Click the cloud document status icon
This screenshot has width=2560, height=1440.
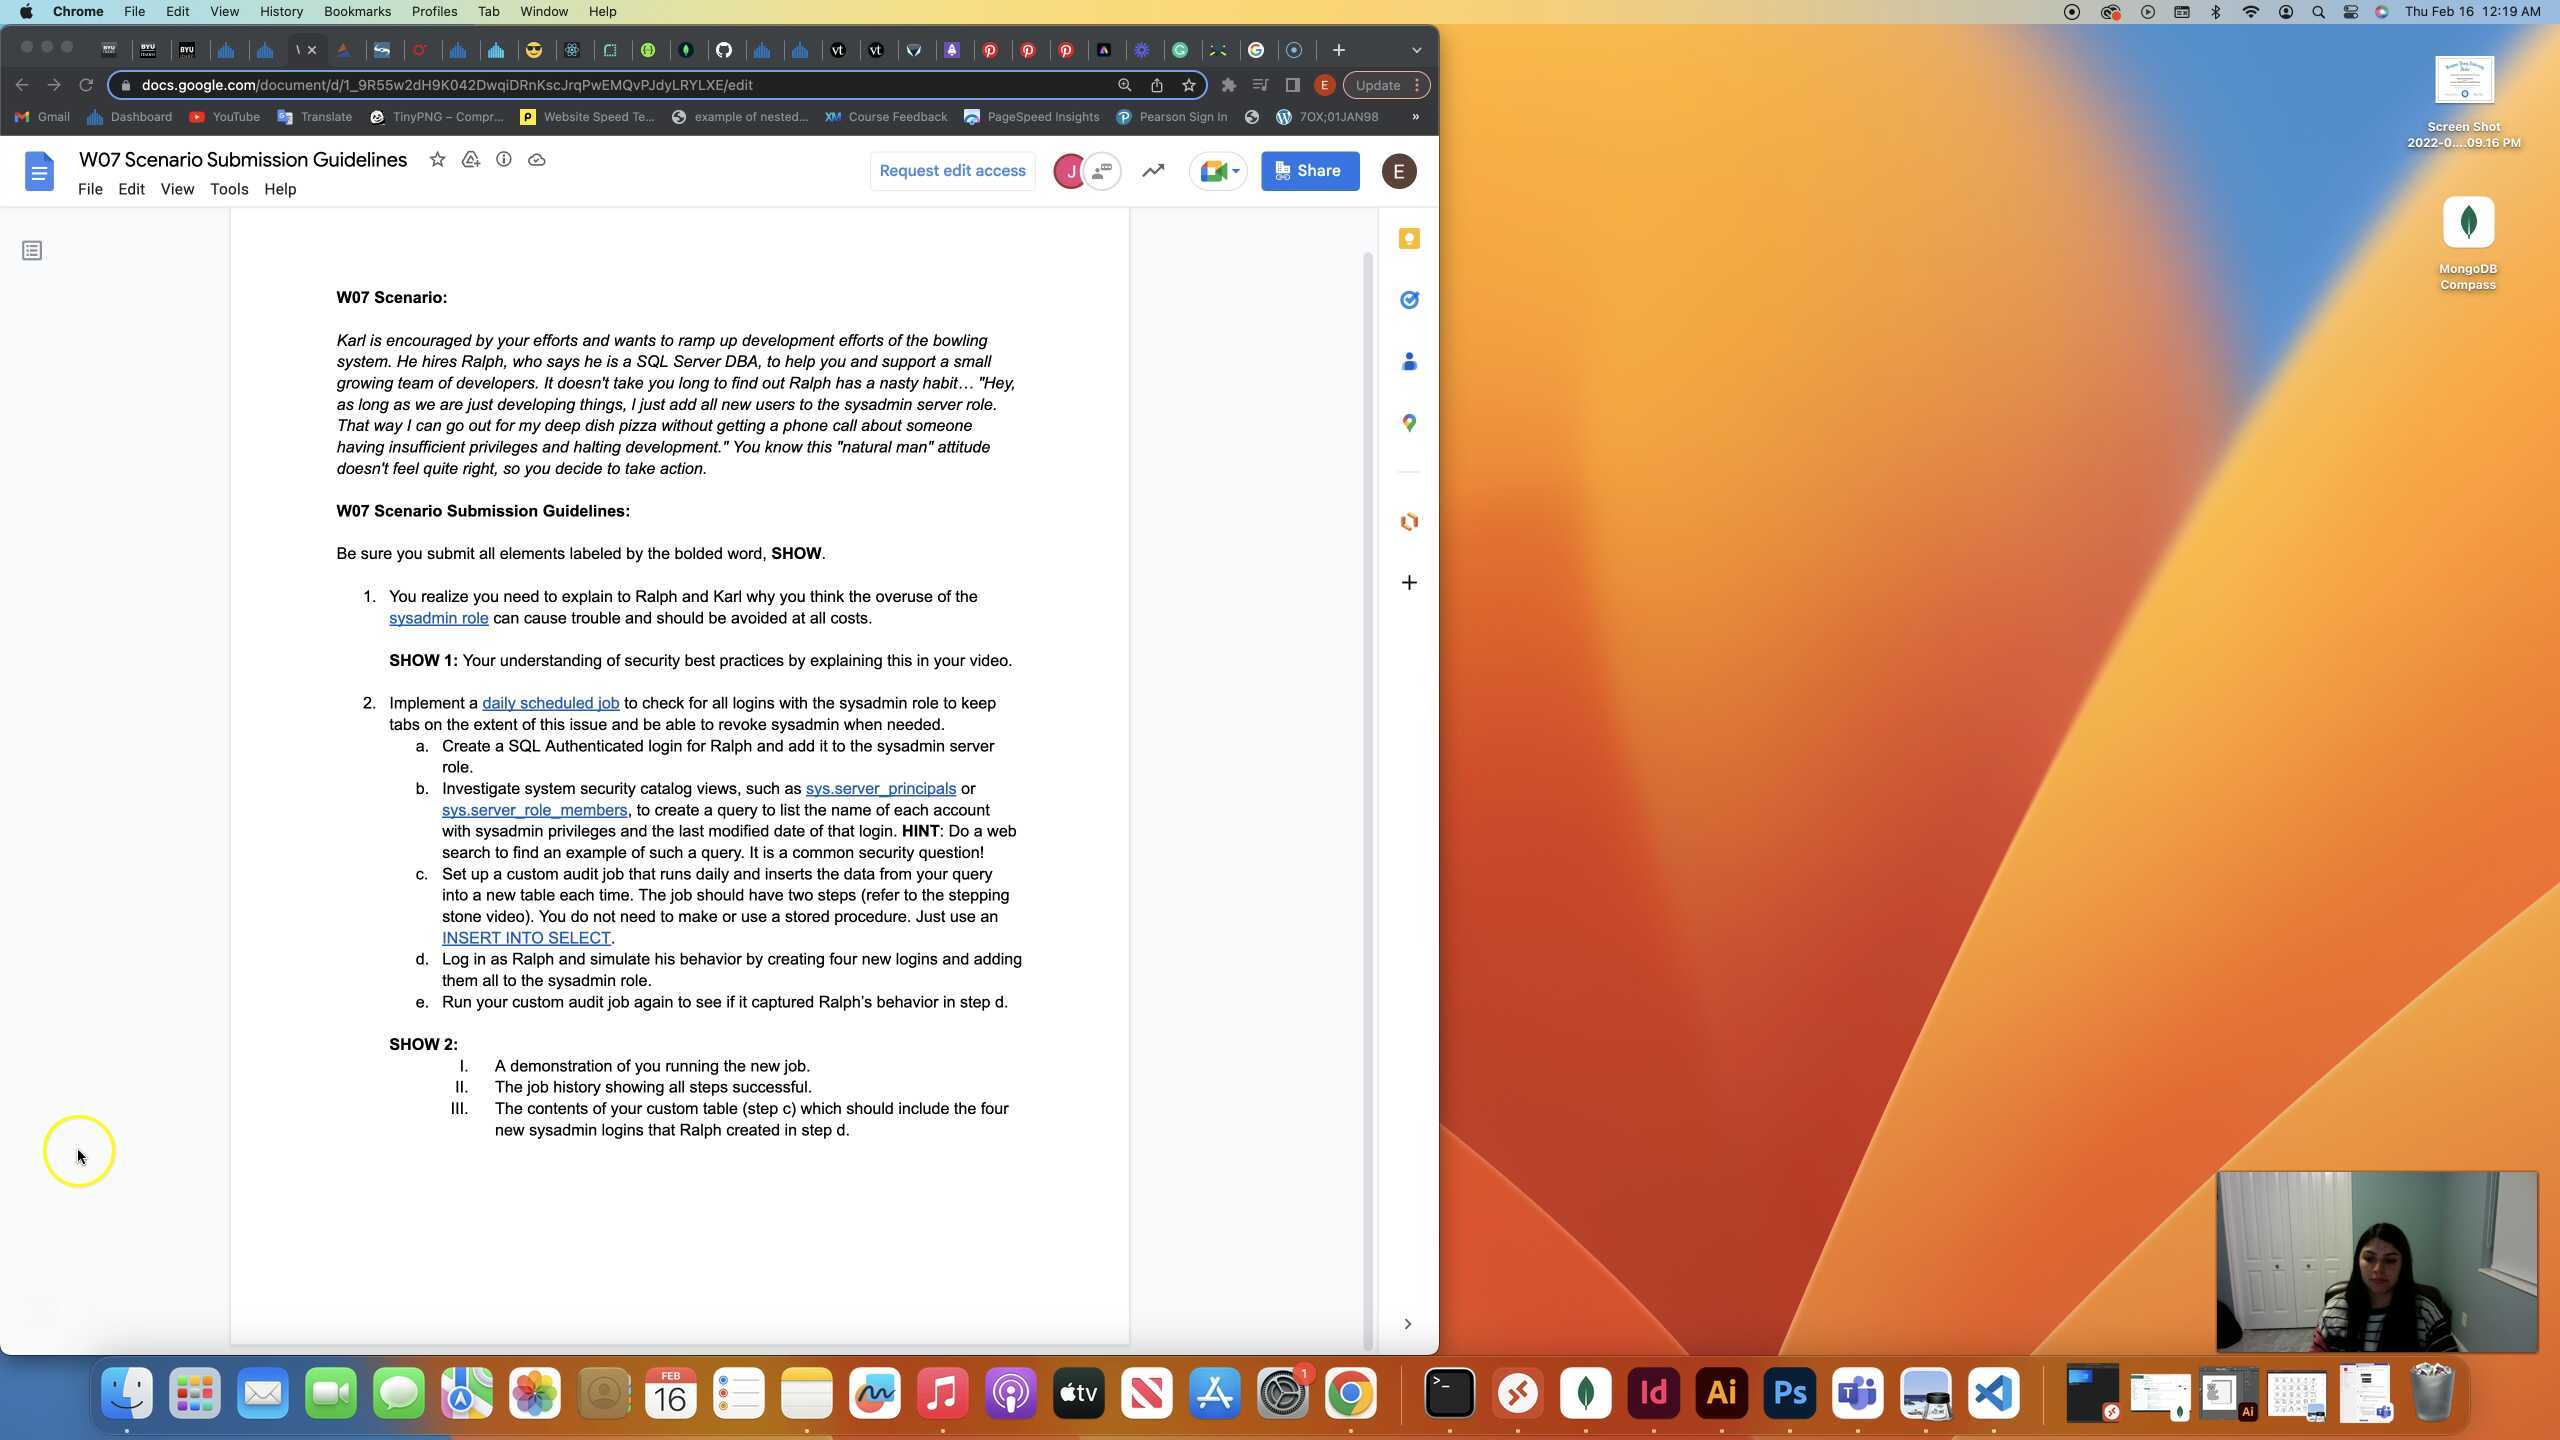537,160
